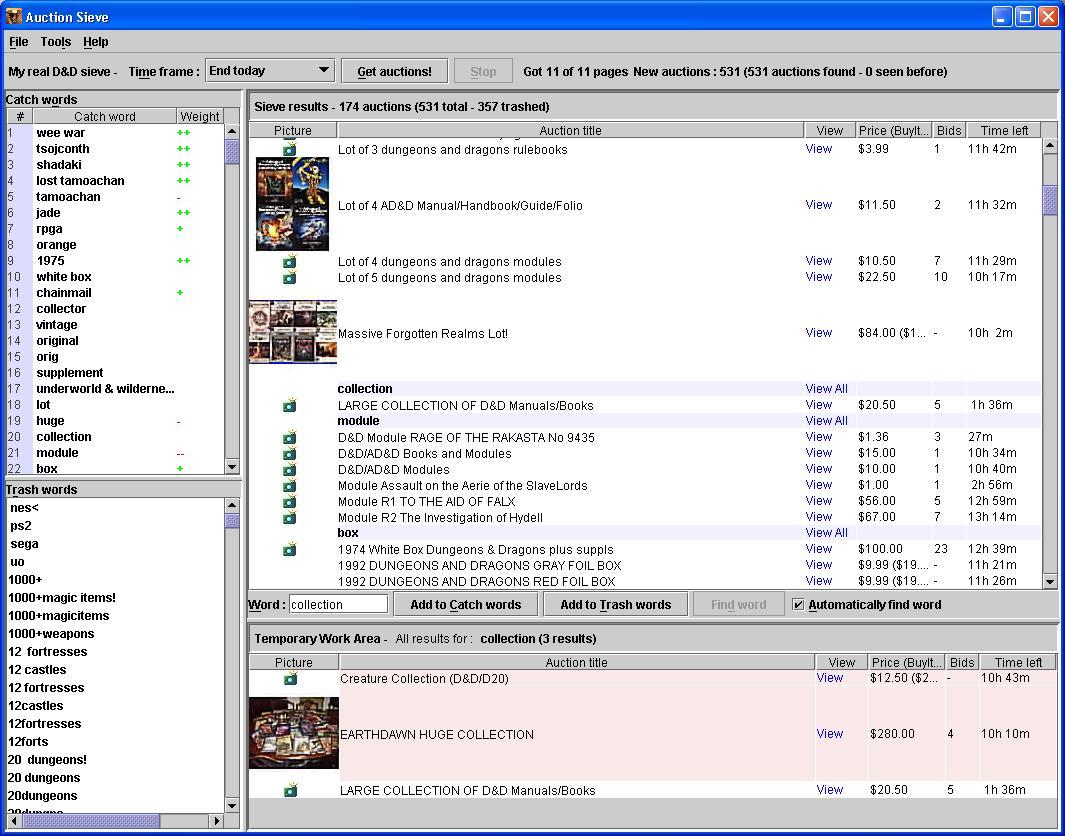Click Sieve results Time left column header
1065x836 pixels.
[1005, 130]
